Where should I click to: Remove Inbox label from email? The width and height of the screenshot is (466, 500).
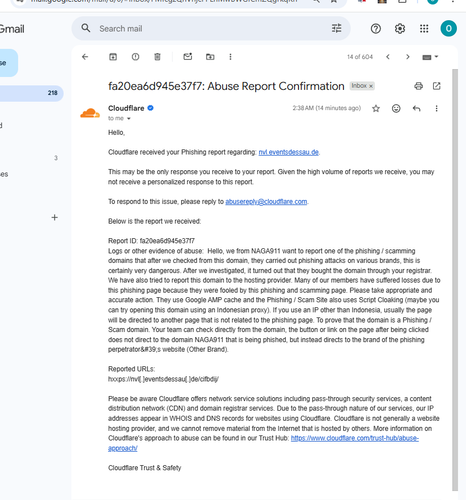point(371,86)
